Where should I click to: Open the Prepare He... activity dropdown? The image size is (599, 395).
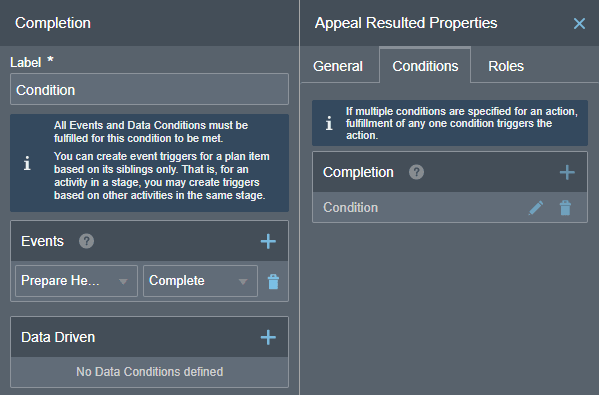[x=76, y=281]
